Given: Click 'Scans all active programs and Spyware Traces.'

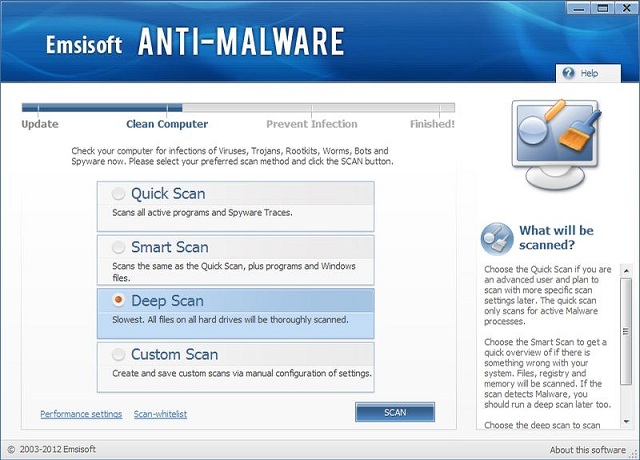Looking at the screenshot, I should click(202, 213).
